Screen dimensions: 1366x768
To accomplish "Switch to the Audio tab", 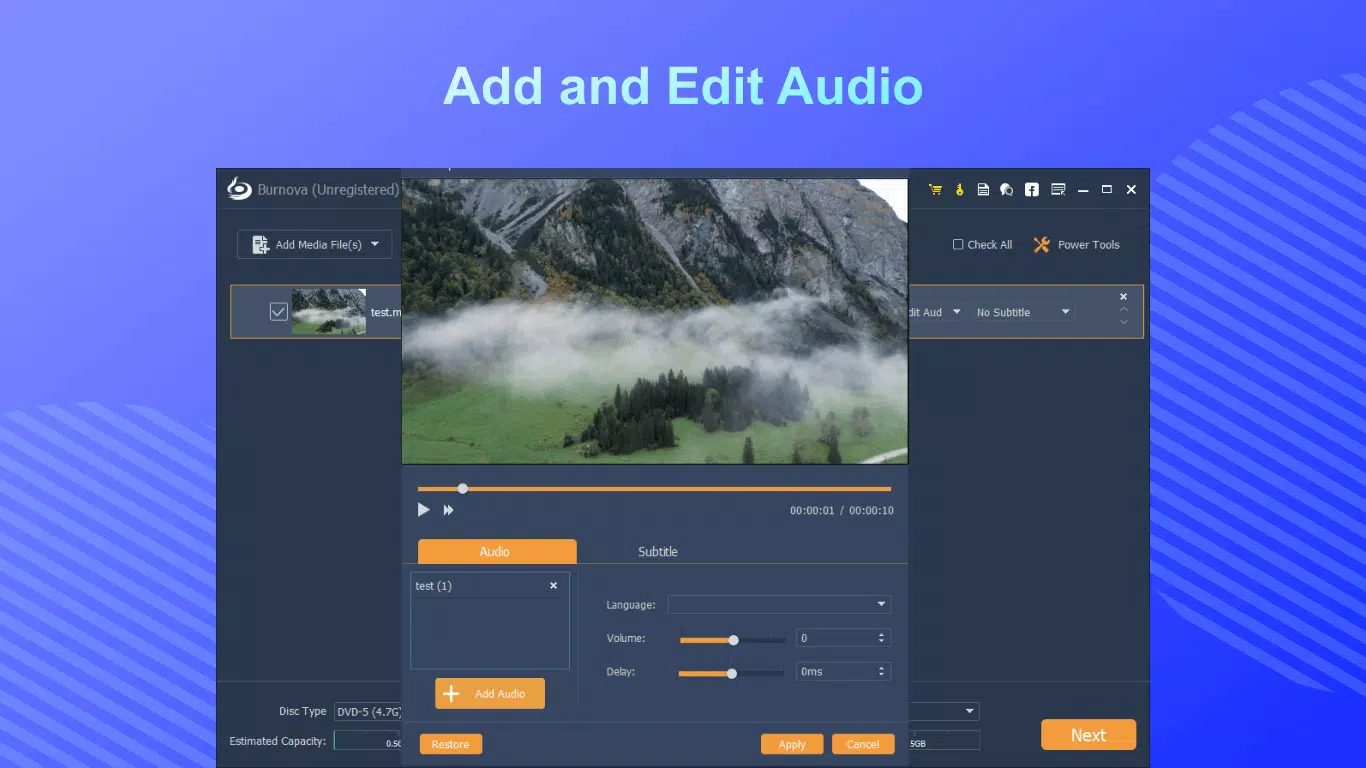I will click(497, 551).
